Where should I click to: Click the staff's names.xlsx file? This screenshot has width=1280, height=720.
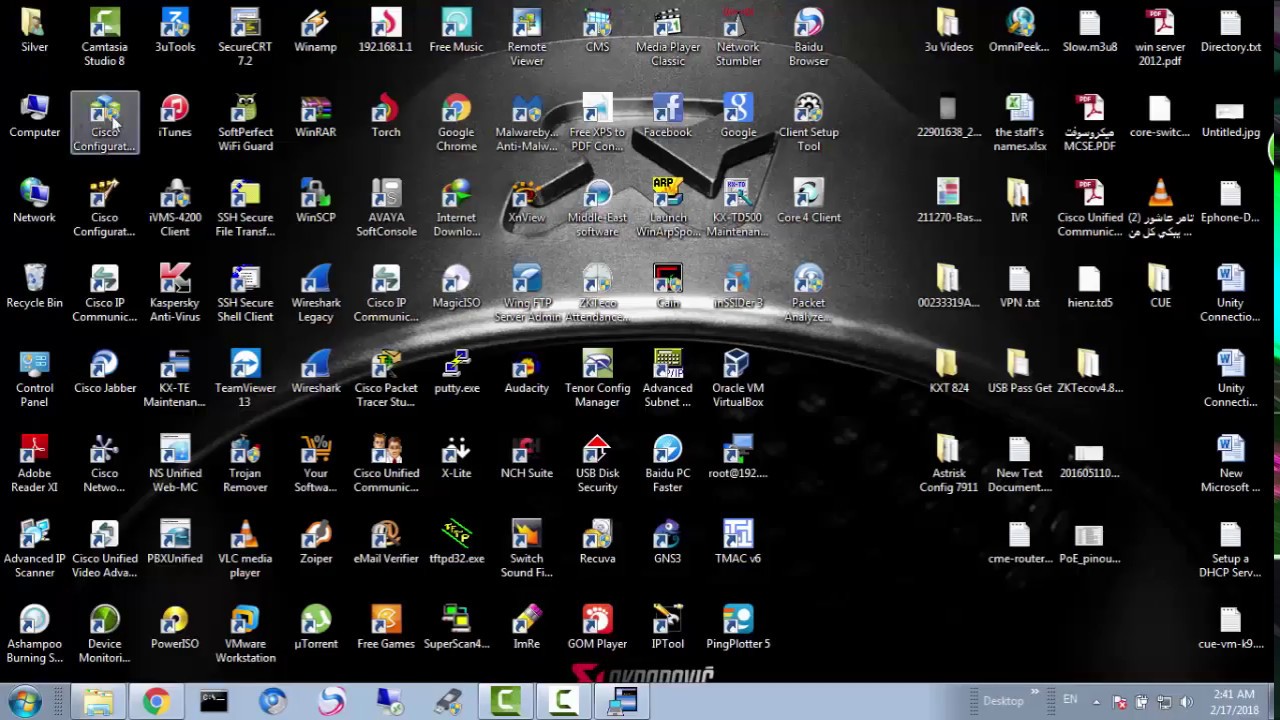[x=1019, y=122]
